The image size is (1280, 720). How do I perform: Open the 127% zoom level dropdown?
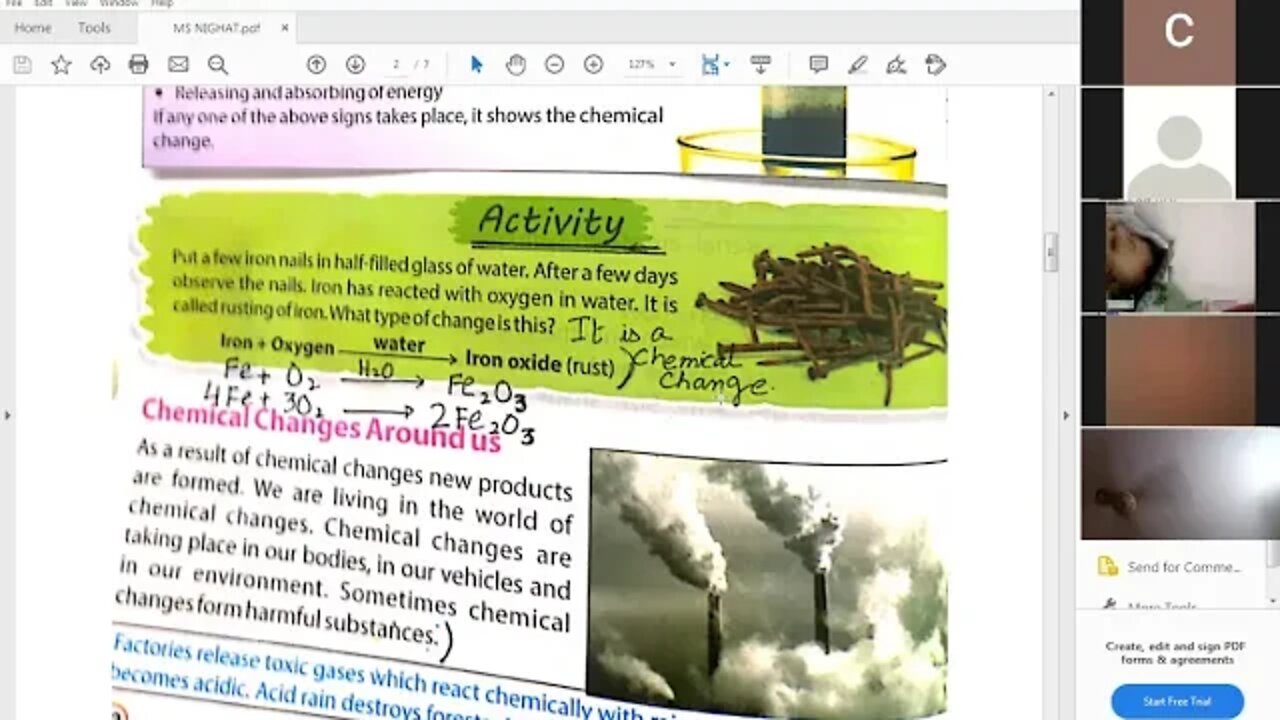pyautogui.click(x=651, y=65)
